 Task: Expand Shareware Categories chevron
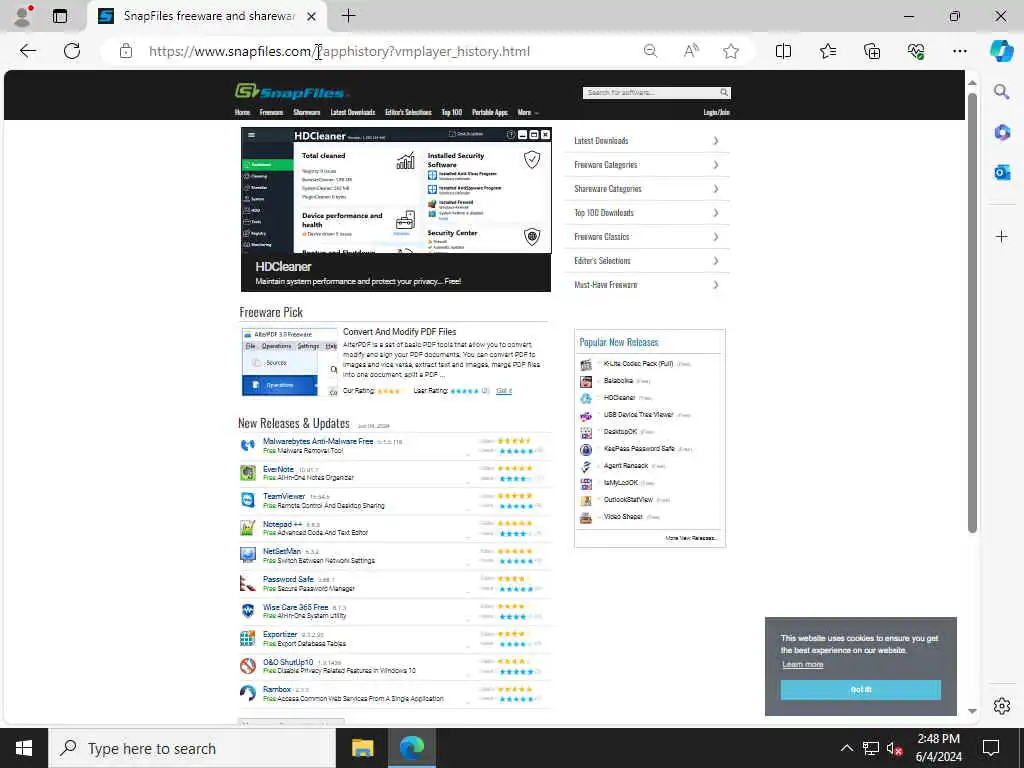click(716, 189)
